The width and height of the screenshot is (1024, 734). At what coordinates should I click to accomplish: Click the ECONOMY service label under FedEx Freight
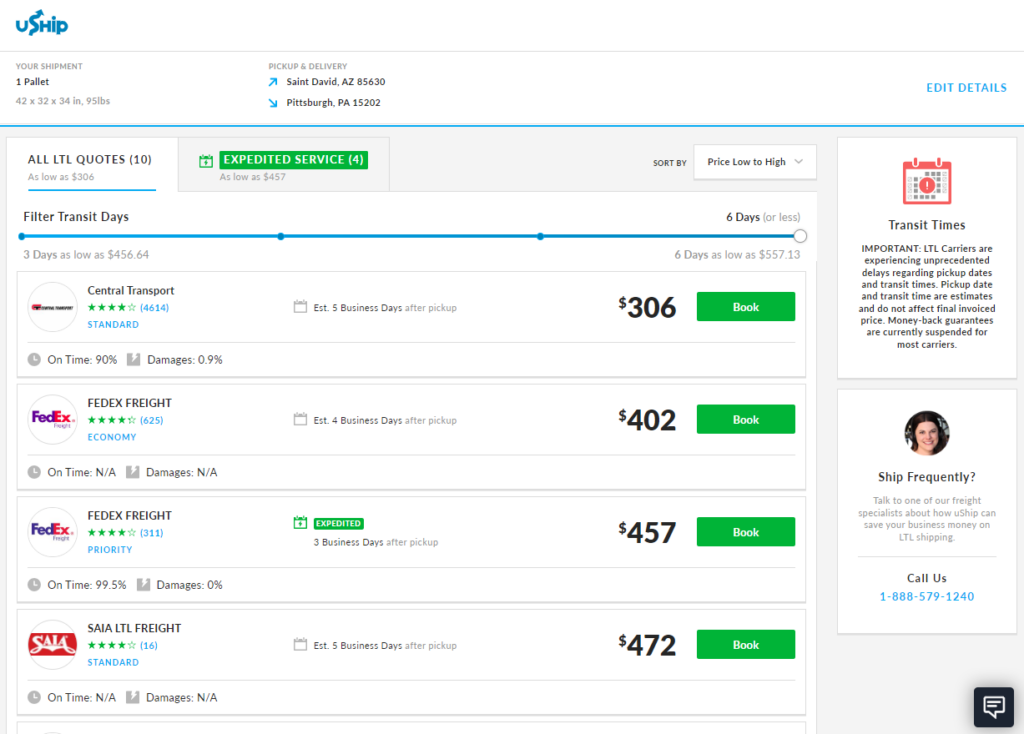point(112,437)
